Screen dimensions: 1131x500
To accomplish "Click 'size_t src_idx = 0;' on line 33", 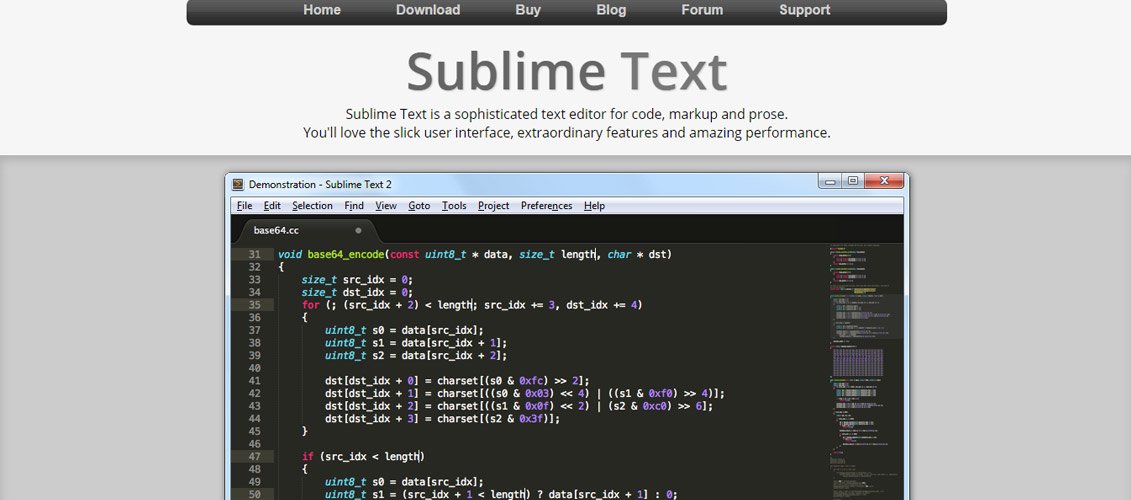I will click(x=357, y=279).
